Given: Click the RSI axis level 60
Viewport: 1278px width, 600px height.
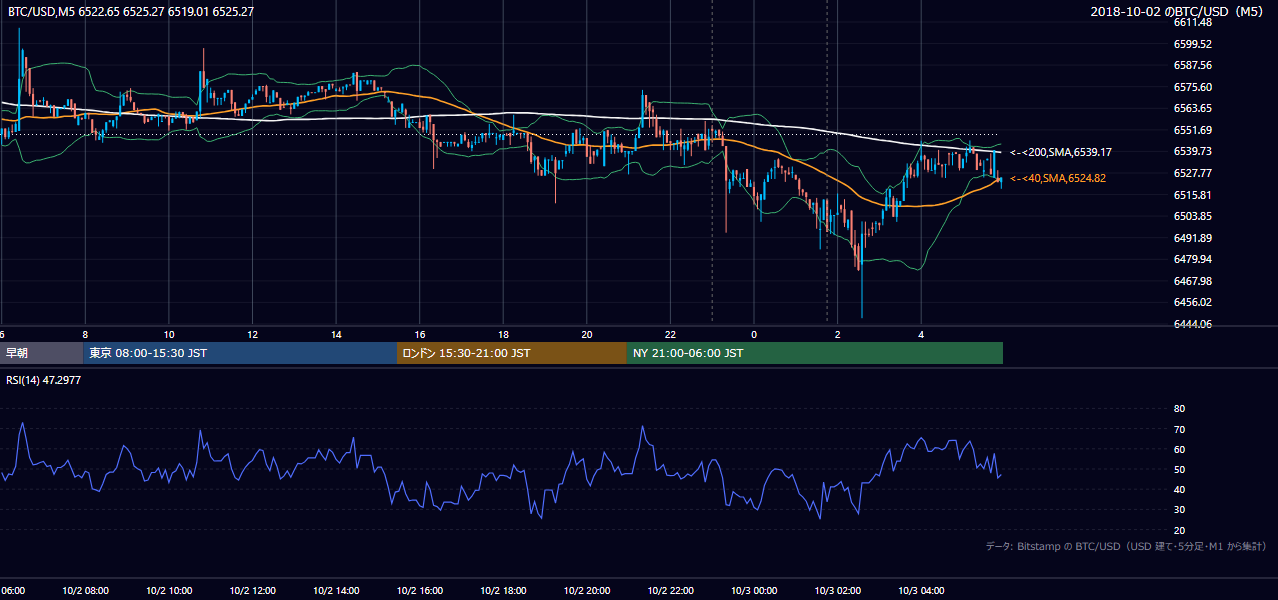Looking at the screenshot, I should (x=1179, y=449).
